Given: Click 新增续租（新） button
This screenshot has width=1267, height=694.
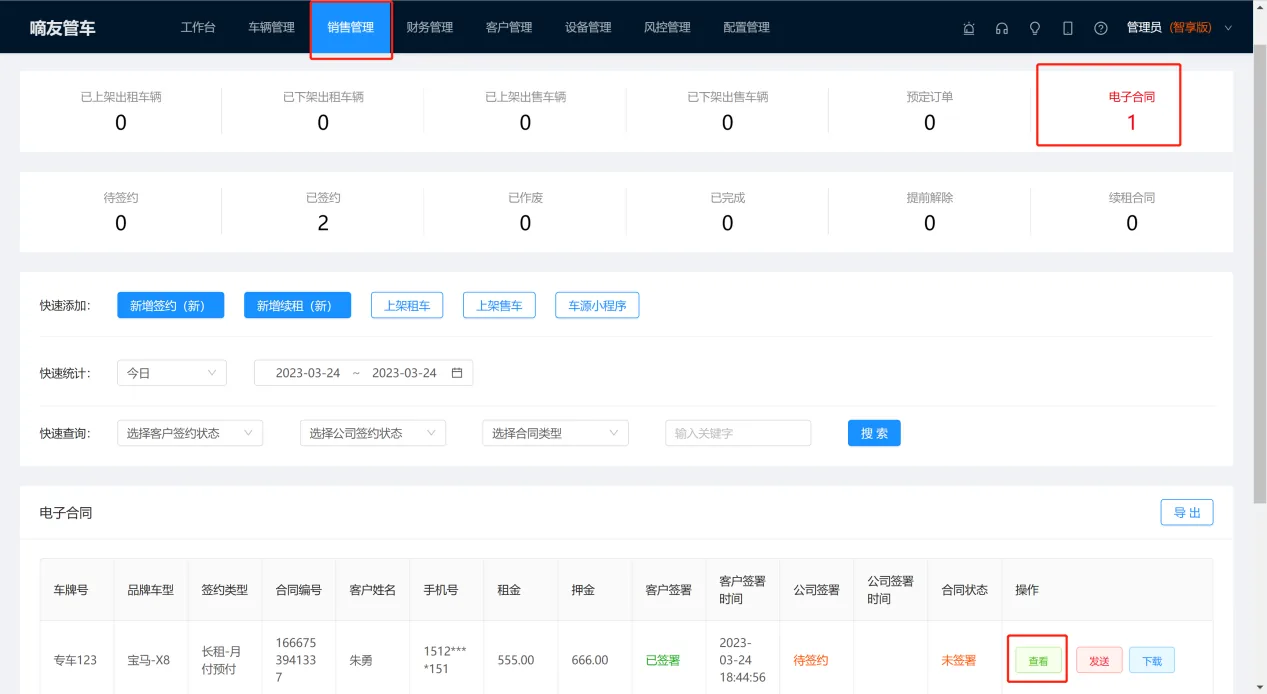Looking at the screenshot, I should [x=297, y=306].
